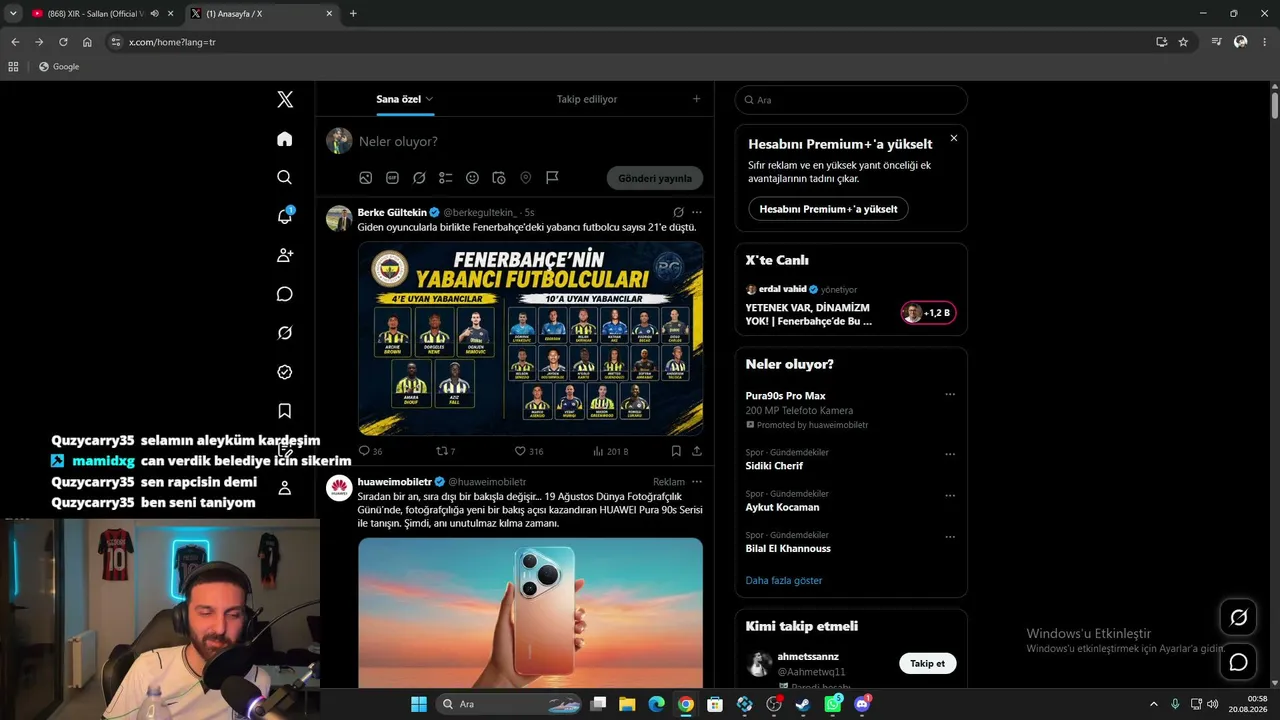Viewport: 1280px width, 720px height.
Task: Open more menu for Sidiki Cherif trend
Action: [x=950, y=453]
